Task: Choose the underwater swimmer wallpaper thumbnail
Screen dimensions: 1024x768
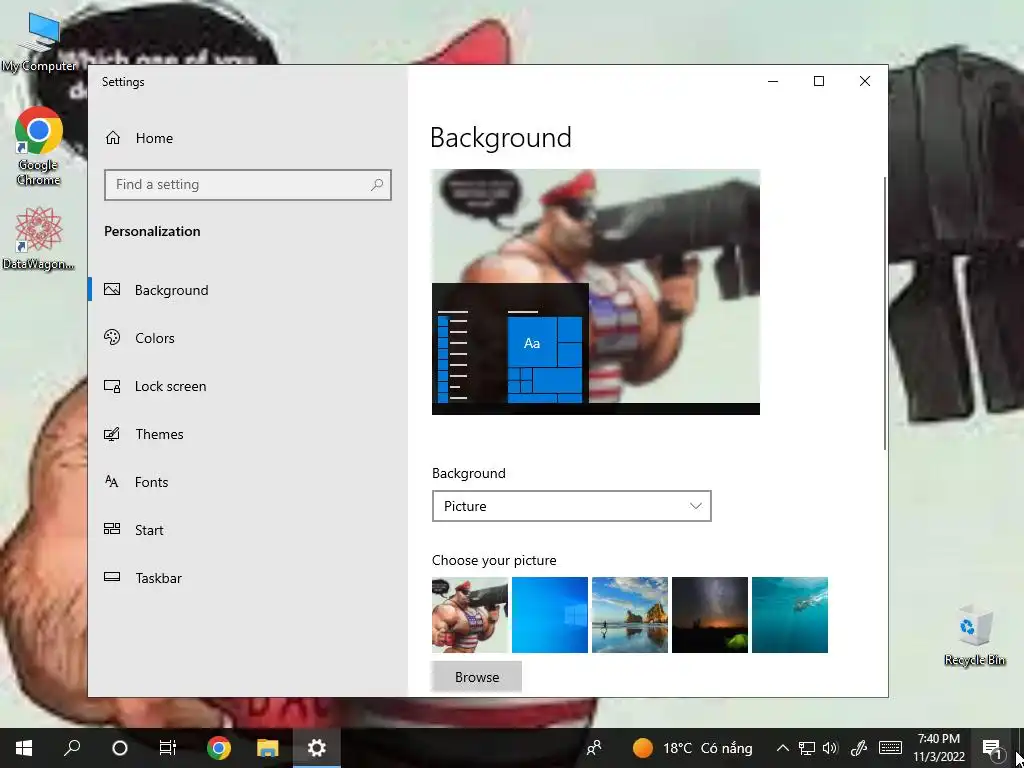Action: pyautogui.click(x=790, y=615)
